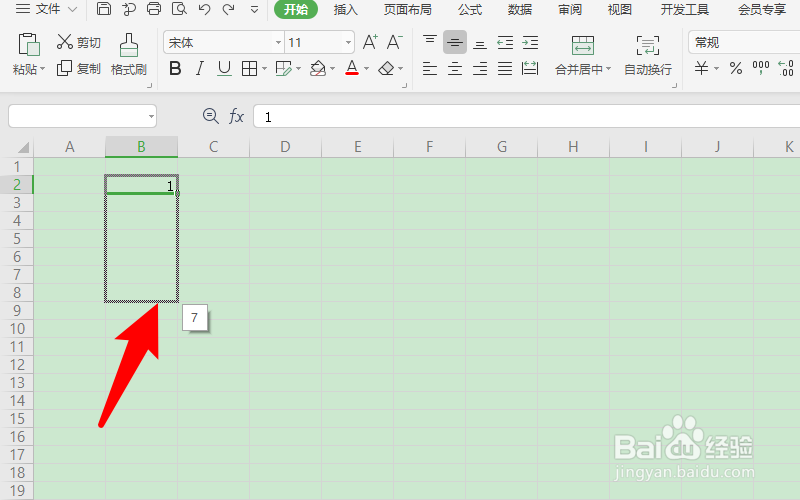Expand the 粘贴 dropdown arrow
This screenshot has height=500, width=800.
(42, 69)
